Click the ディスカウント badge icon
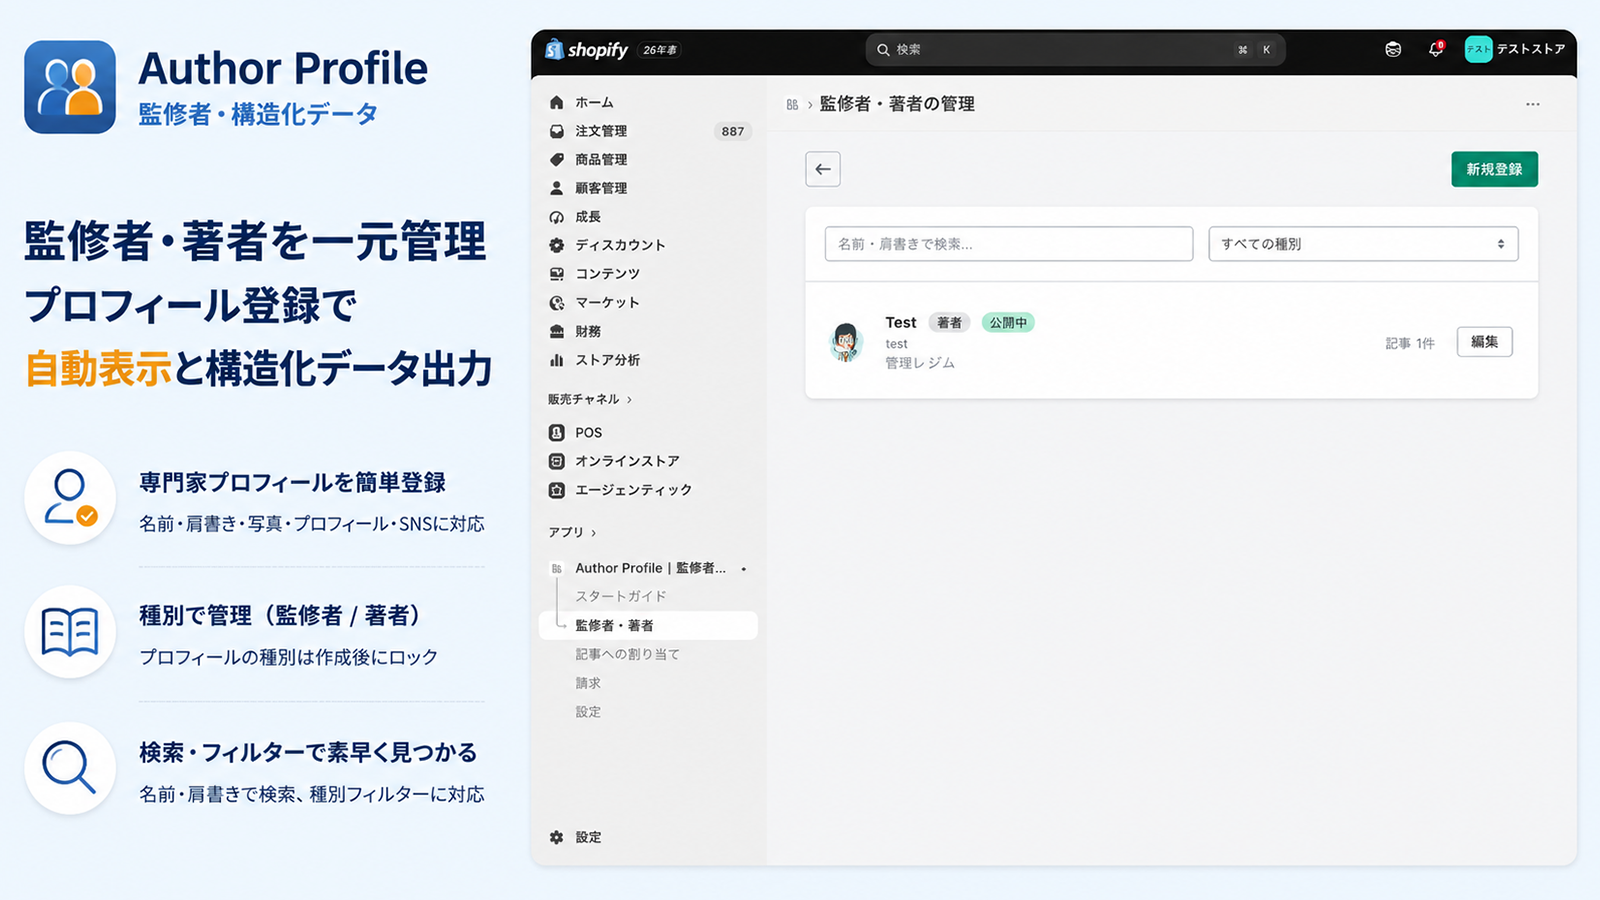This screenshot has height=900, width=1600. coord(557,245)
